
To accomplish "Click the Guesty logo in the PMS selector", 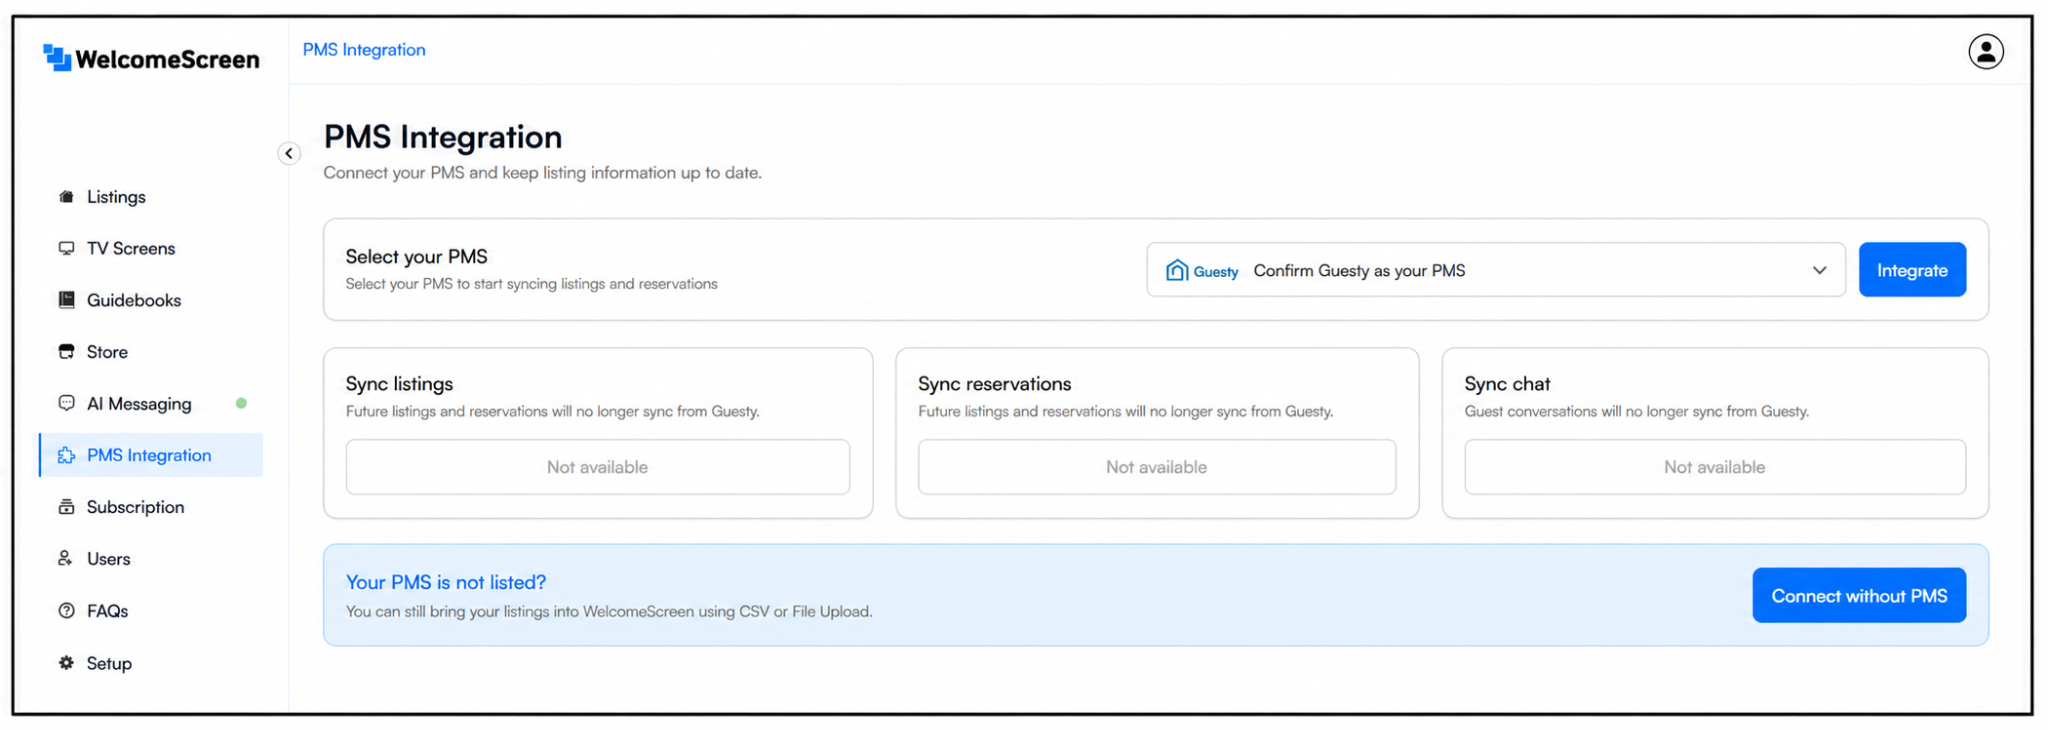I will click(1202, 271).
